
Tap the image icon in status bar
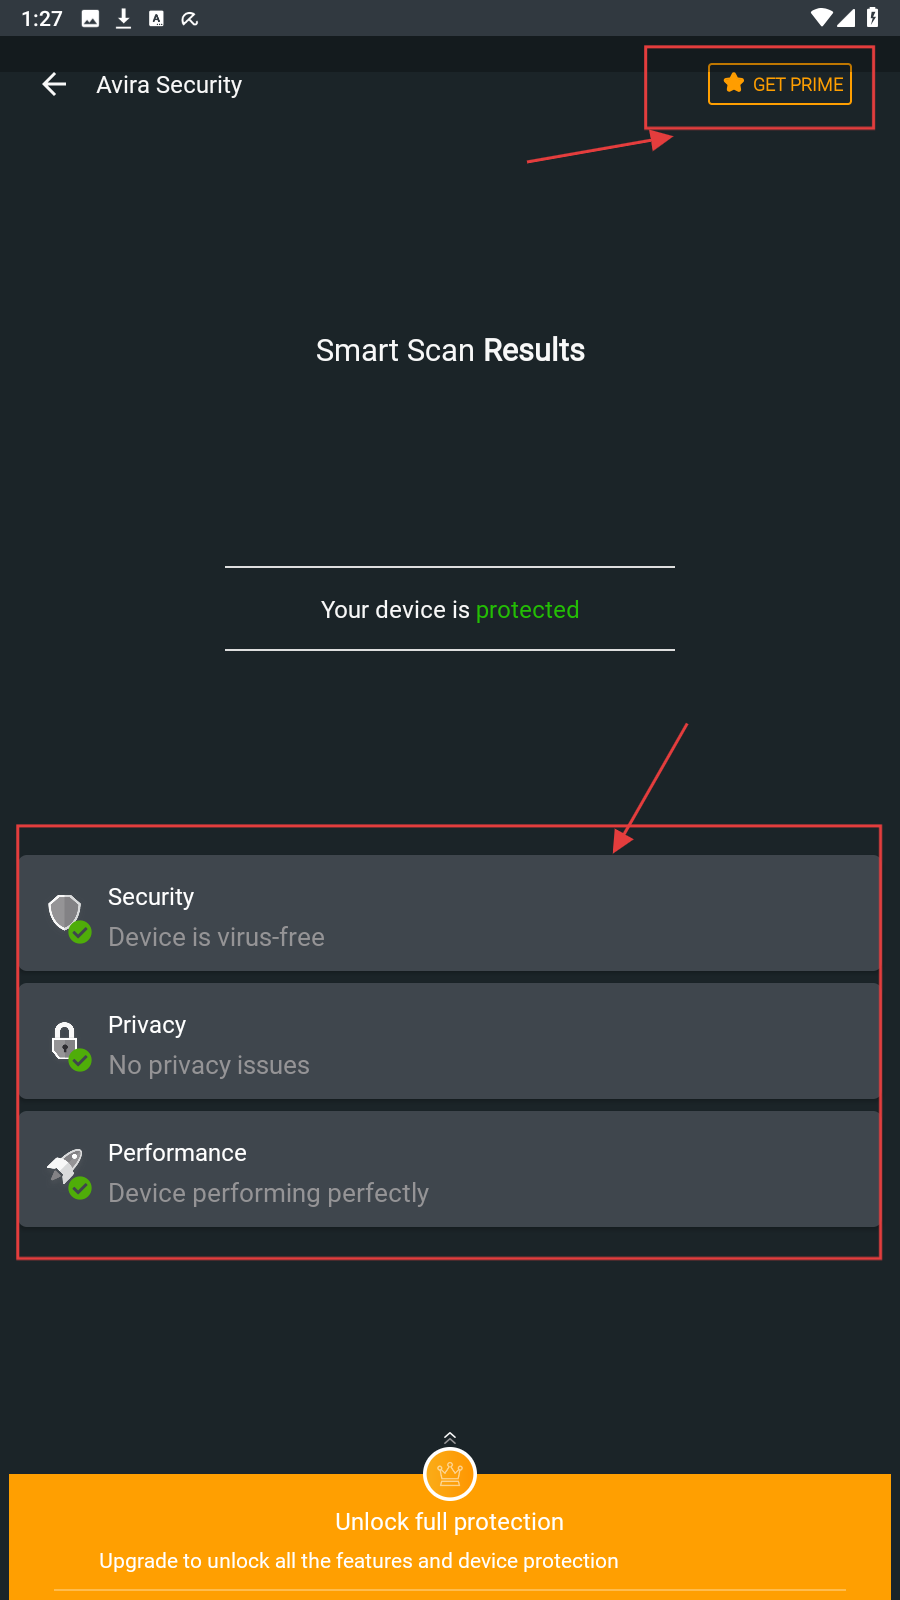[x=90, y=18]
